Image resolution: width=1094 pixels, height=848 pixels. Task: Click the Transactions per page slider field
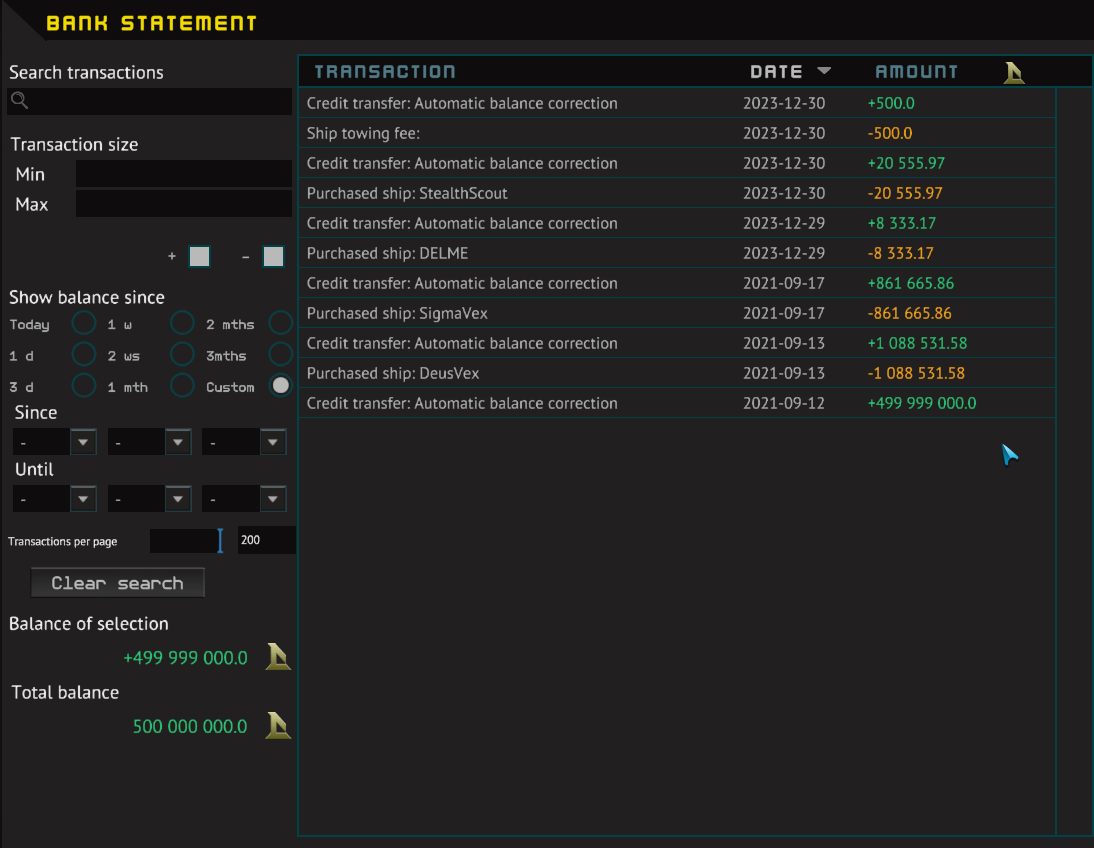186,541
